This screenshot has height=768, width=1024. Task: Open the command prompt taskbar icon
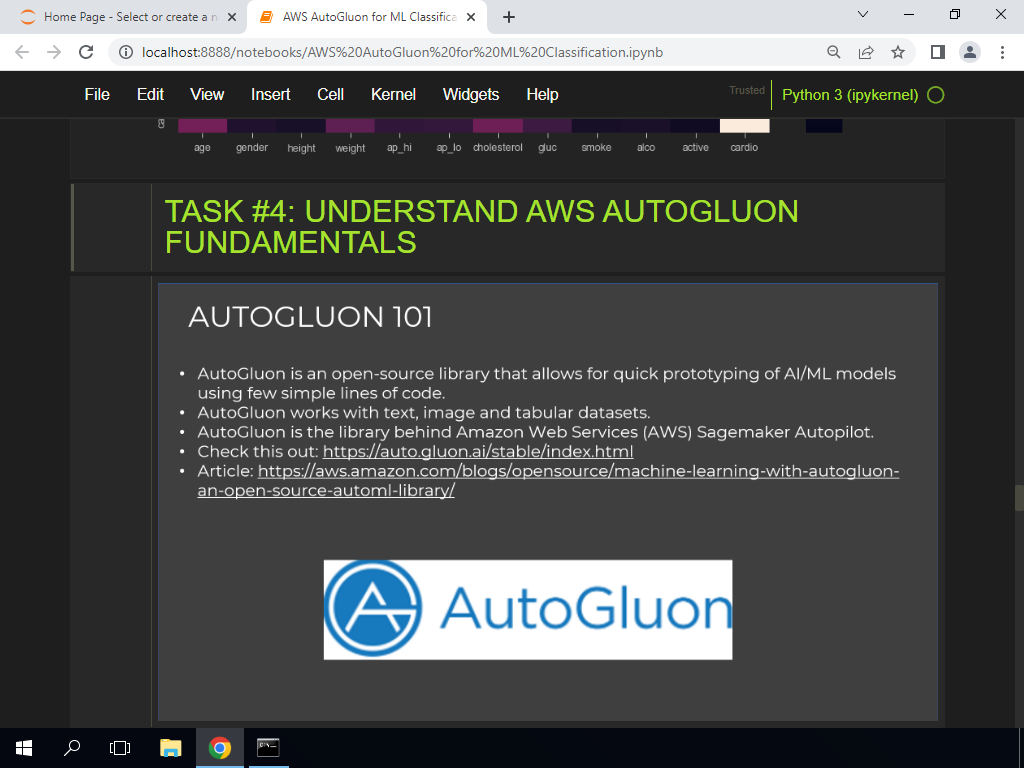pos(268,748)
